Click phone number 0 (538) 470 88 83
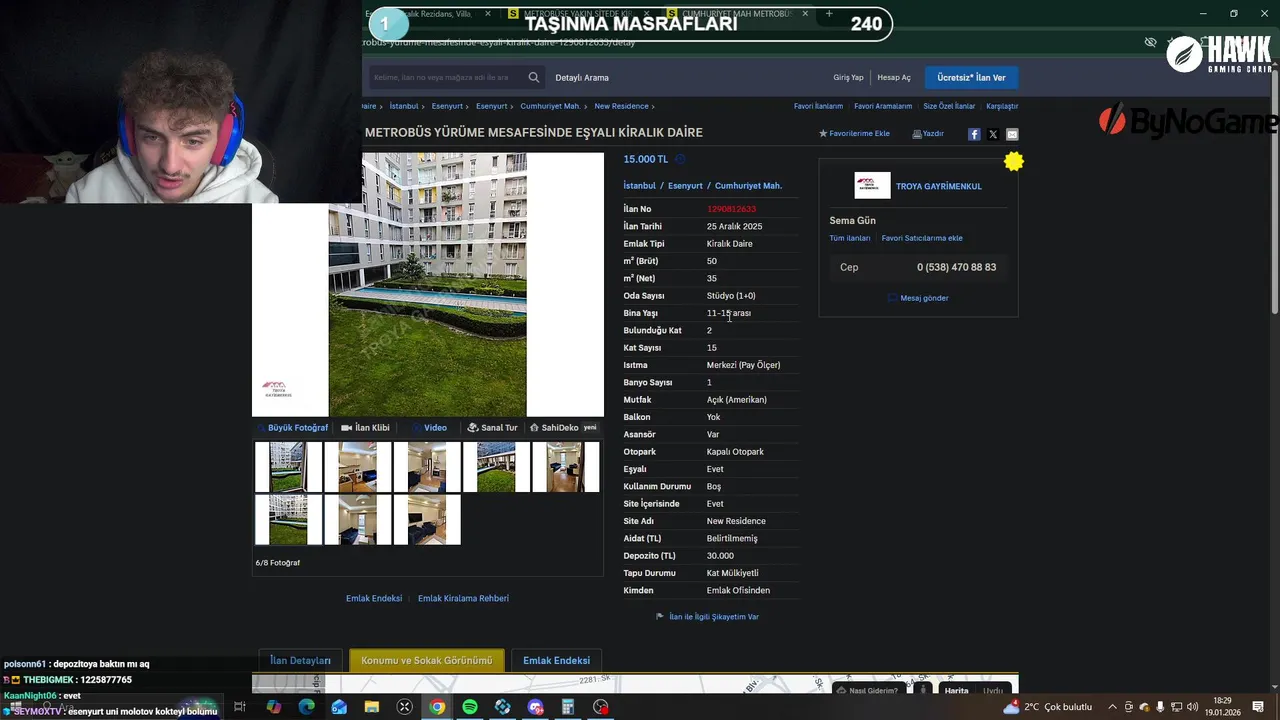This screenshot has height=720, width=1280. [956, 267]
